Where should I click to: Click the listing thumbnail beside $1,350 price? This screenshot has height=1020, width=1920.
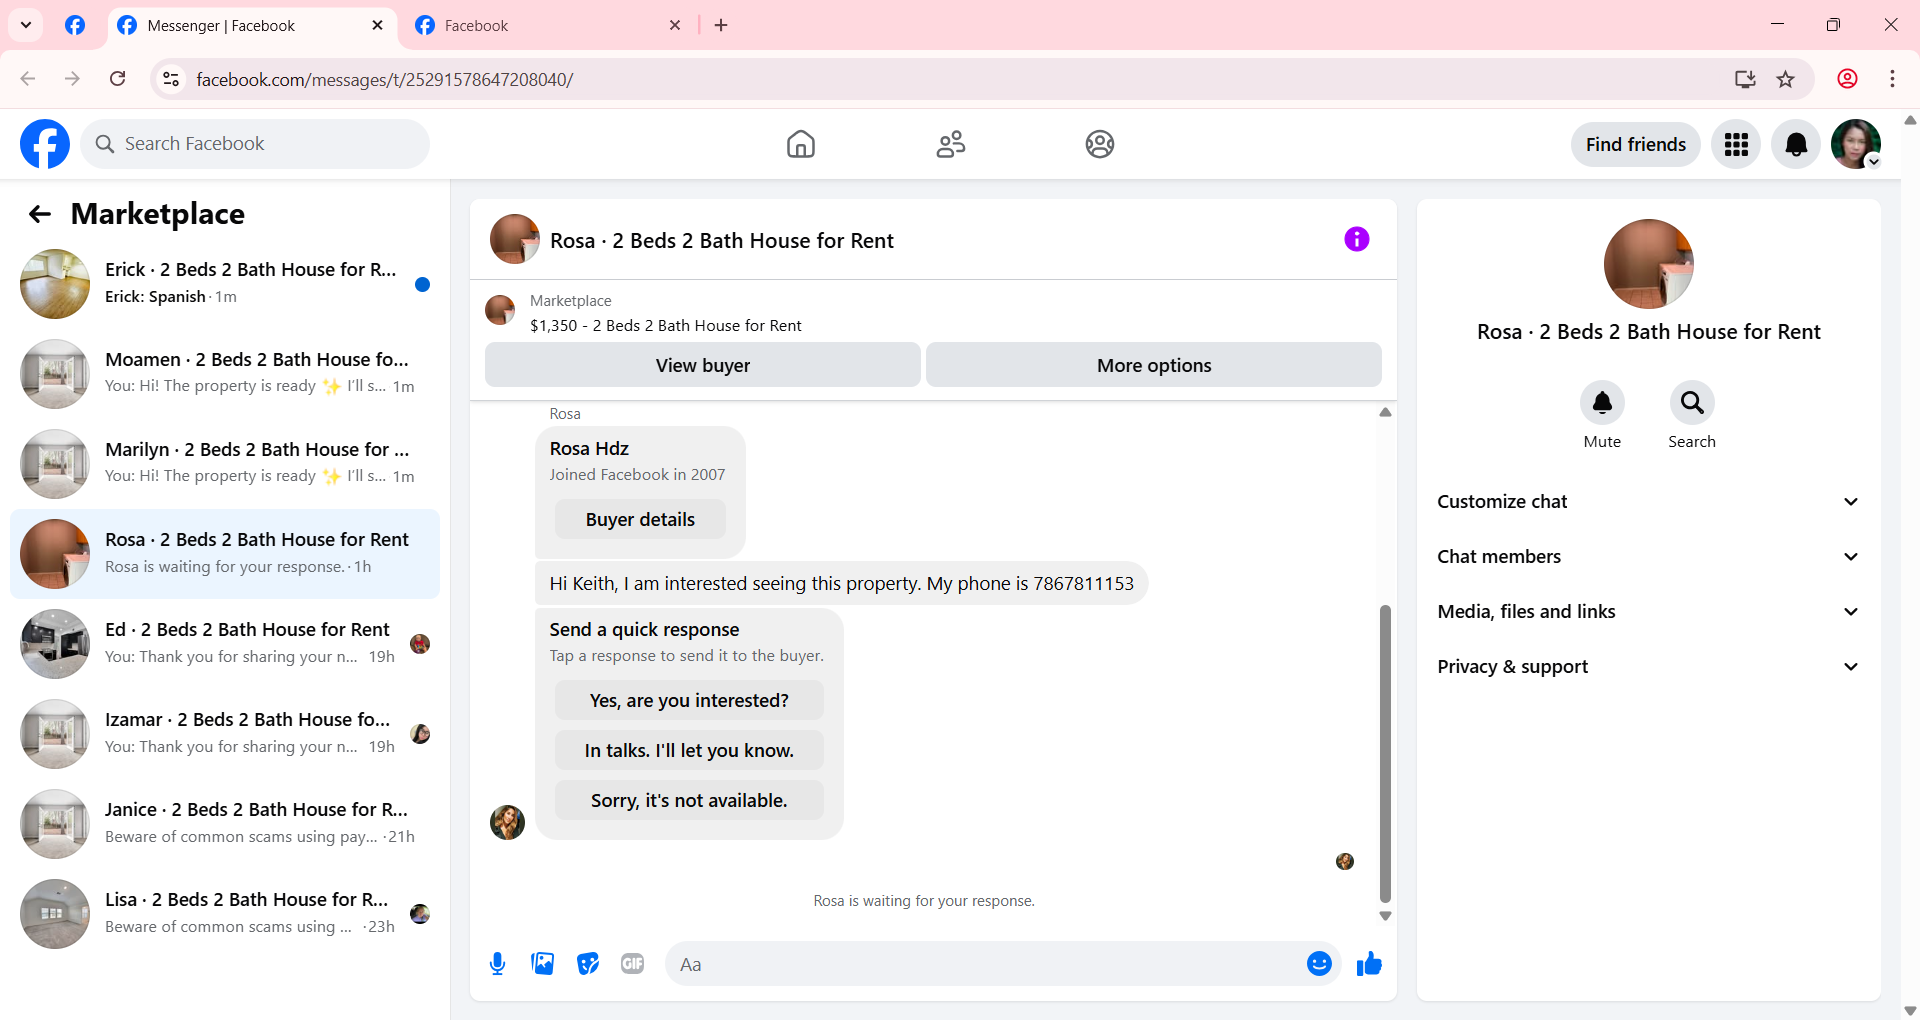[500, 310]
